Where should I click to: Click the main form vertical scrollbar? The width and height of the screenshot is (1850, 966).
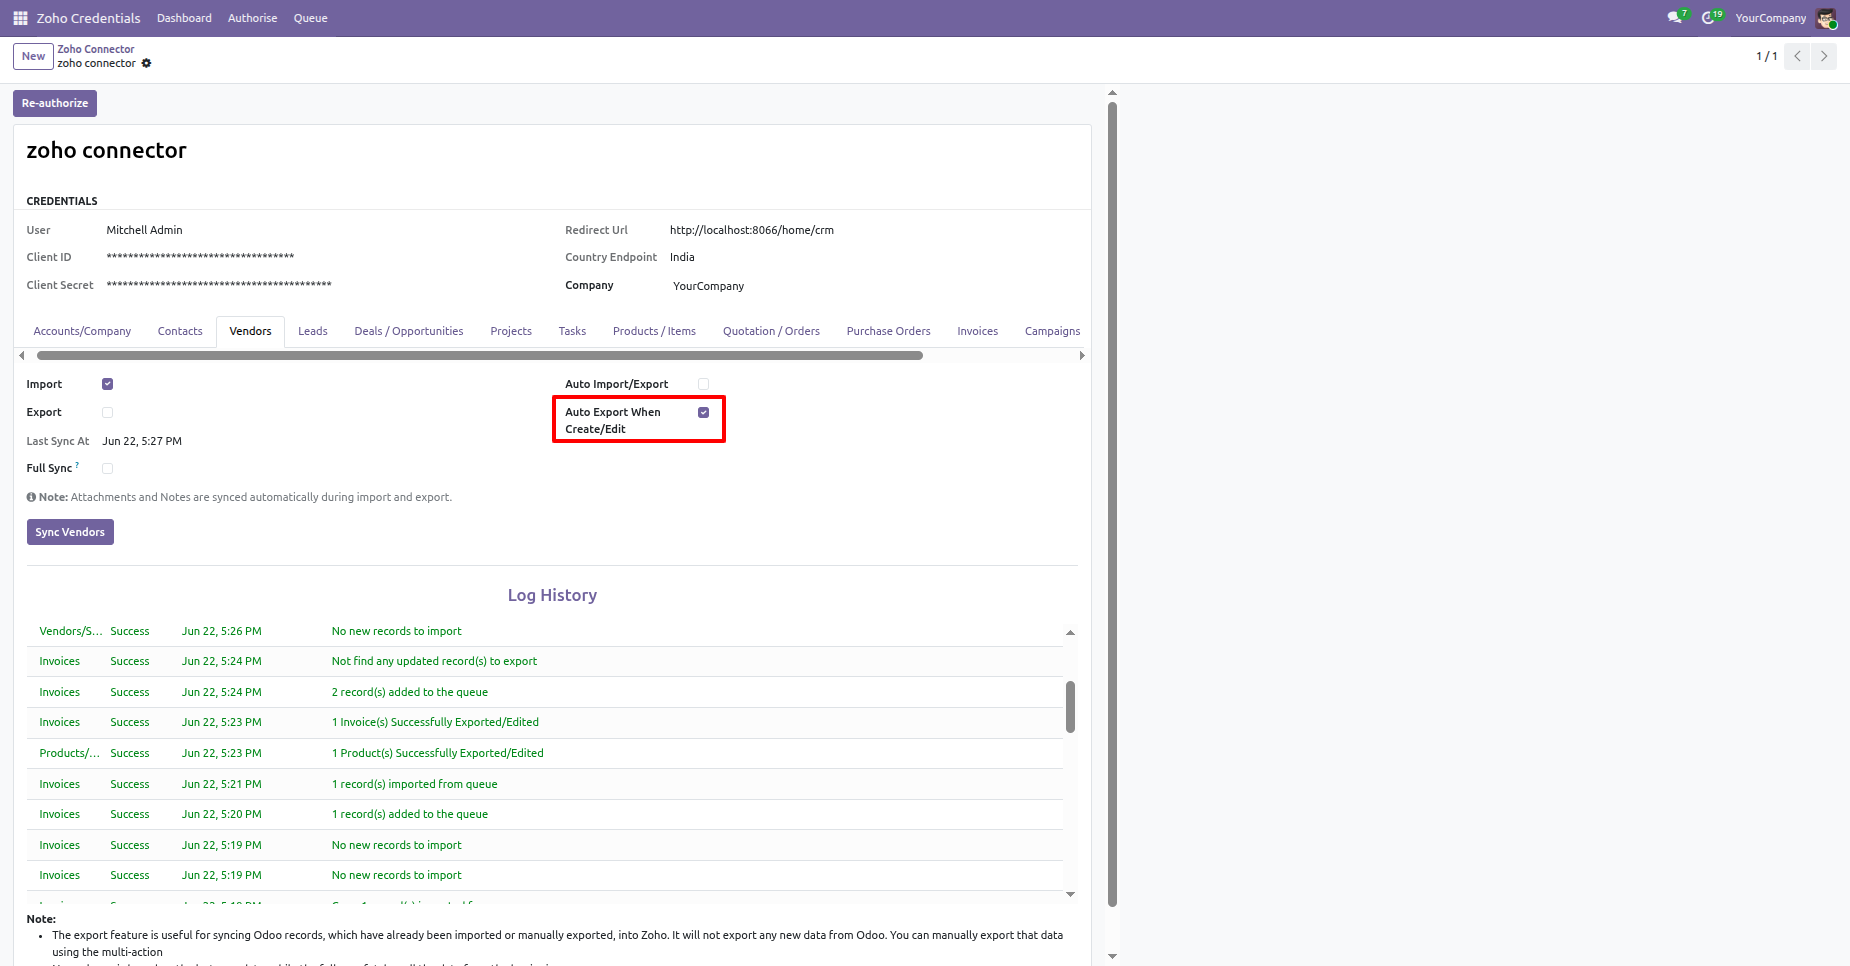tap(1112, 504)
